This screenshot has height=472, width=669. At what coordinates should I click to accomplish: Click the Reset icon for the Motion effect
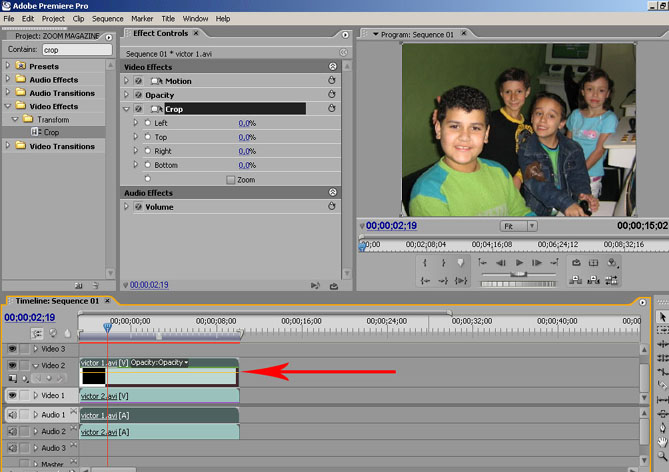tap(331, 81)
